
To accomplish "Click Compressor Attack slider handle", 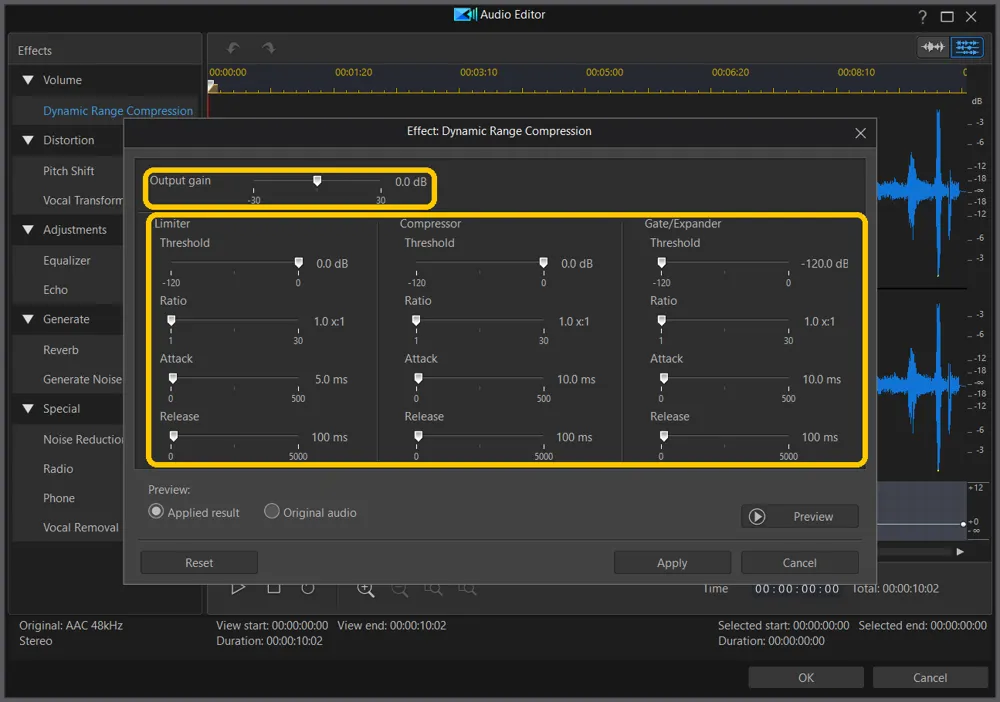I will pos(418,378).
